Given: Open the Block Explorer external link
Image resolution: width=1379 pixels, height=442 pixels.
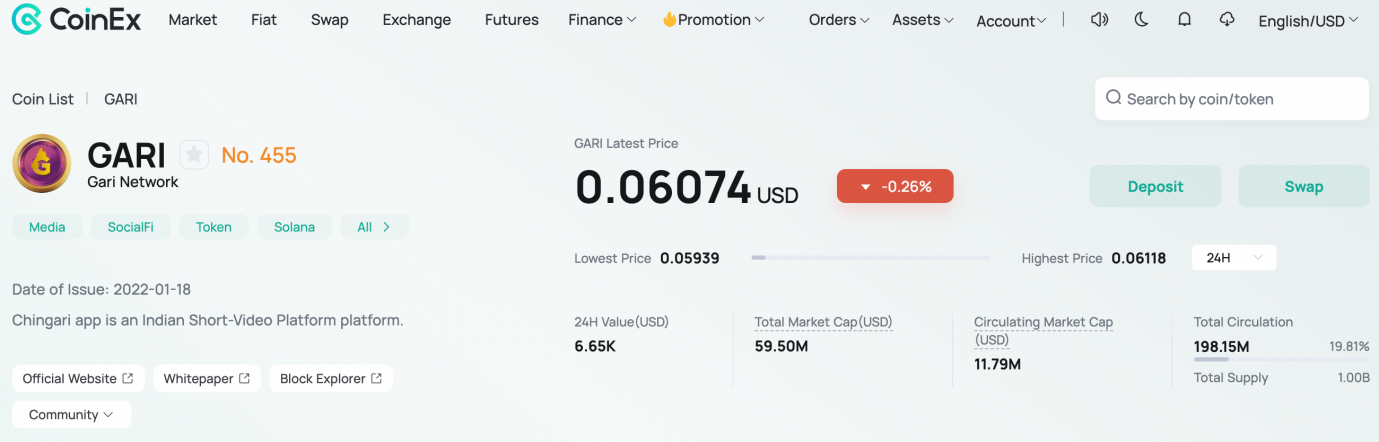Looking at the screenshot, I should tap(330, 378).
